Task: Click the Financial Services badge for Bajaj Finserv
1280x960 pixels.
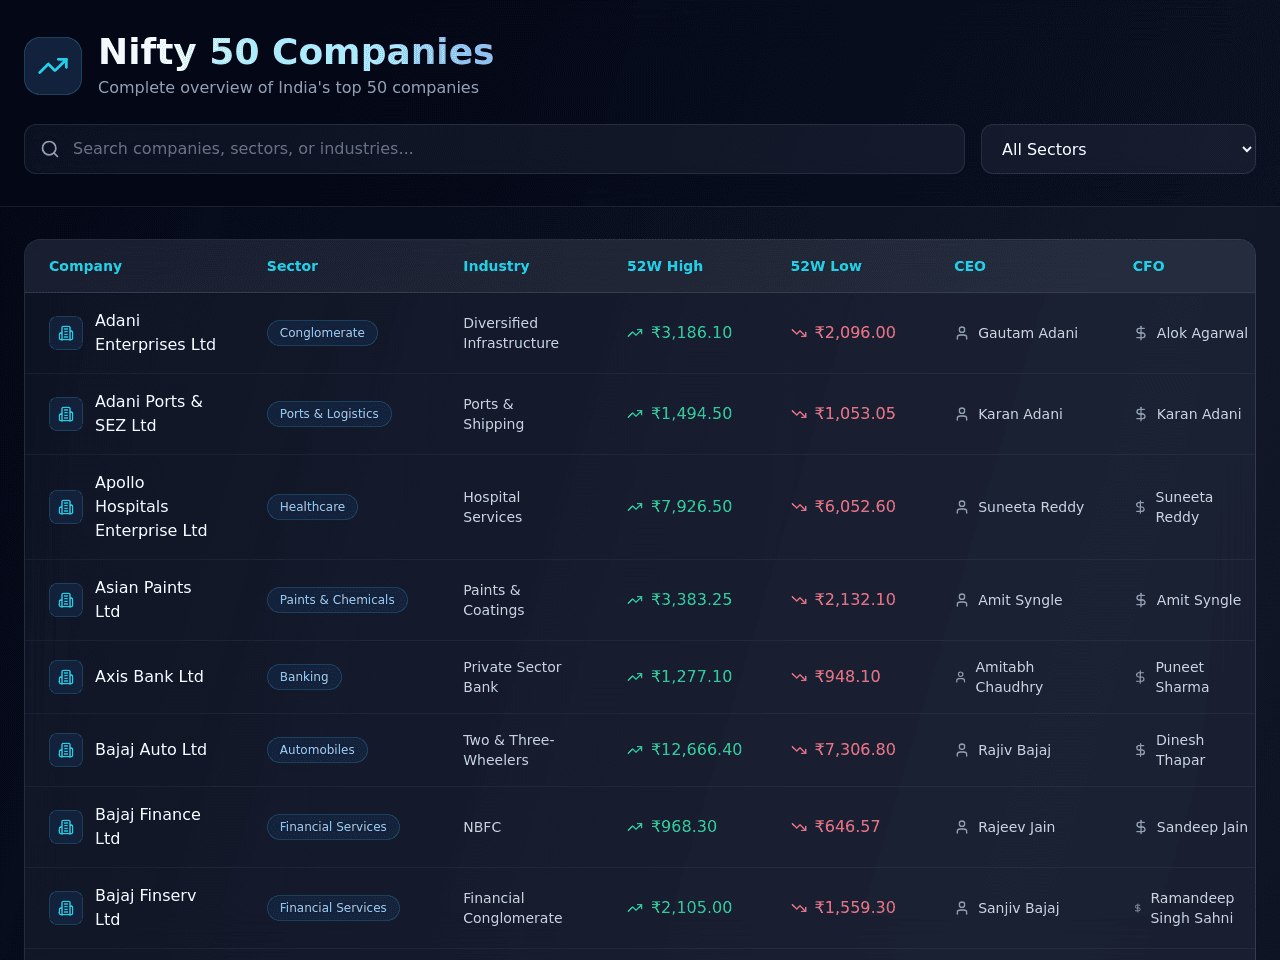Action: 333,908
